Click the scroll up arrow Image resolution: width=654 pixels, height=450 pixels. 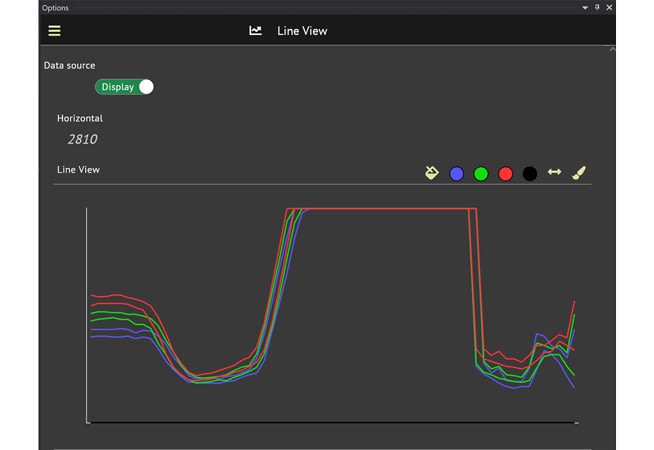point(612,49)
